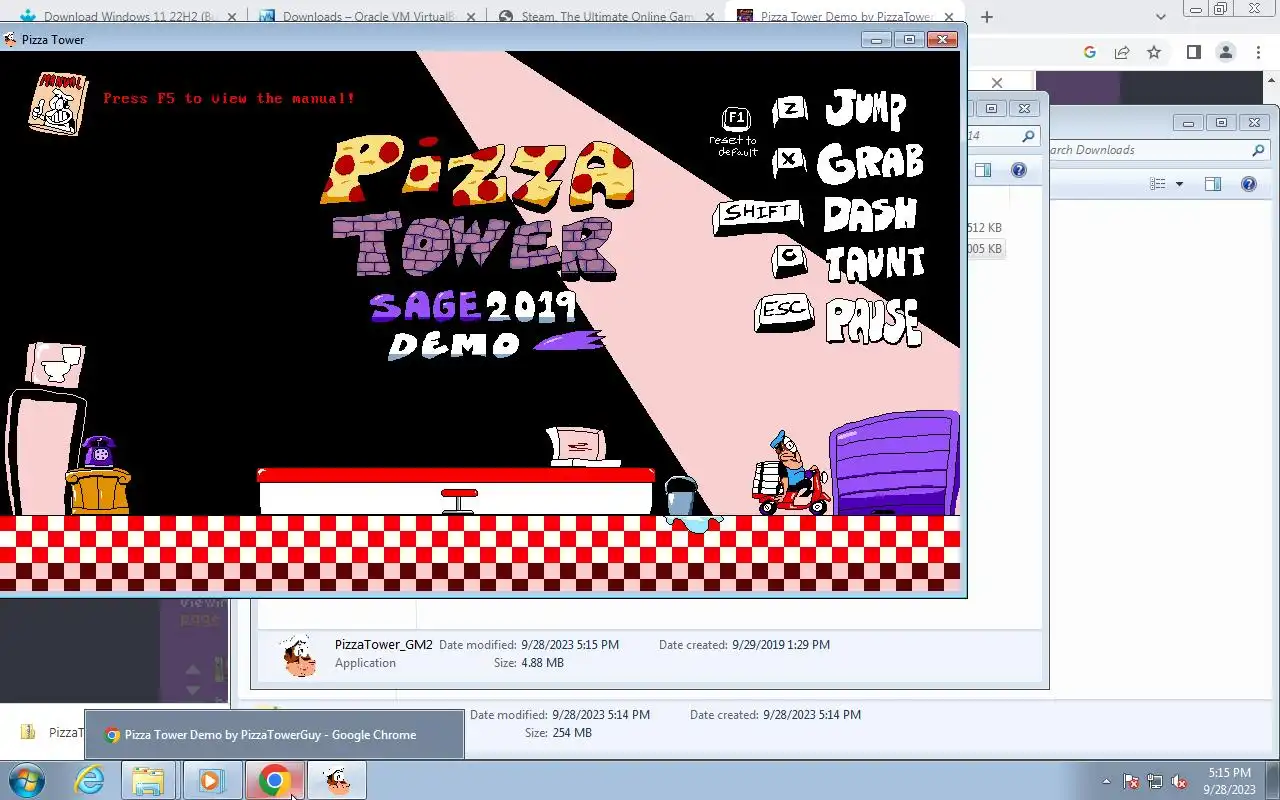Click the PizzaTower_GM2 file name
This screenshot has height=800, width=1280.
(x=384, y=645)
